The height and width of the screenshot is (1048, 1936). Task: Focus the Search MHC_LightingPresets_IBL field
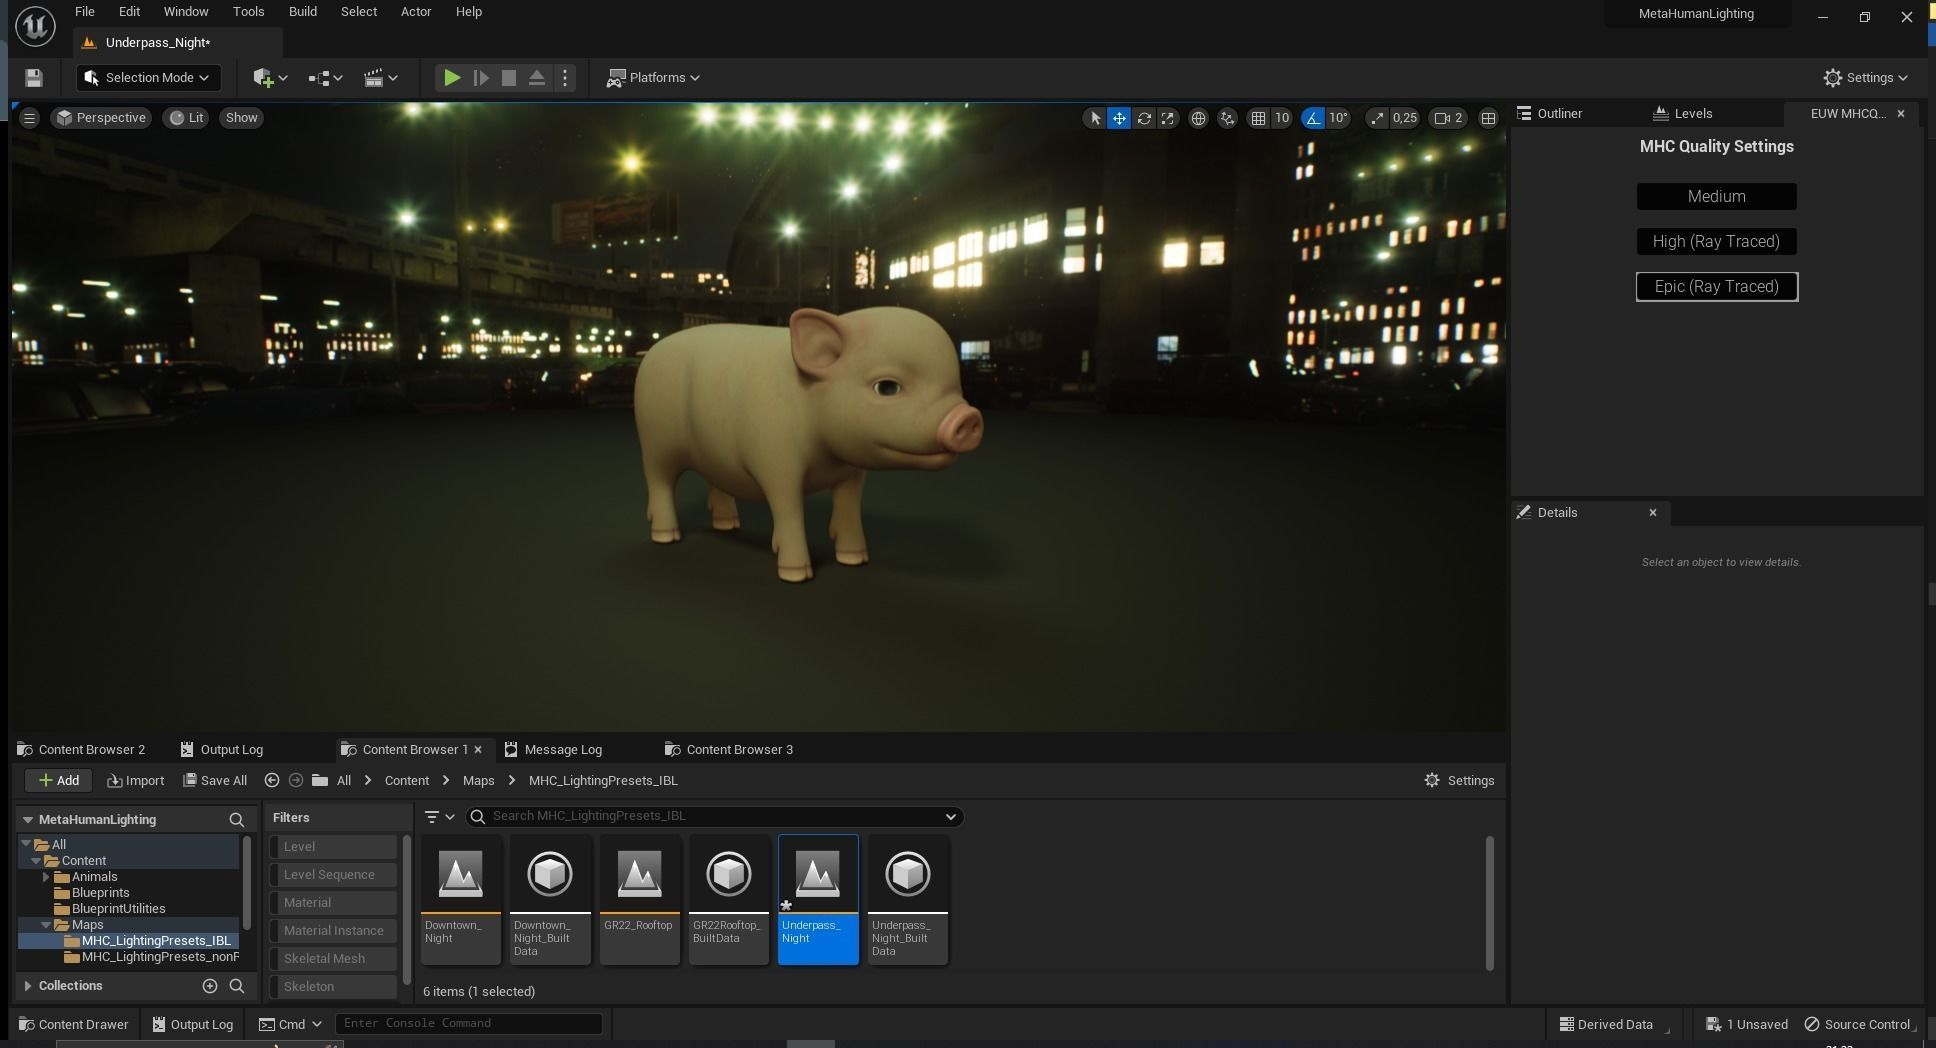click(x=714, y=817)
